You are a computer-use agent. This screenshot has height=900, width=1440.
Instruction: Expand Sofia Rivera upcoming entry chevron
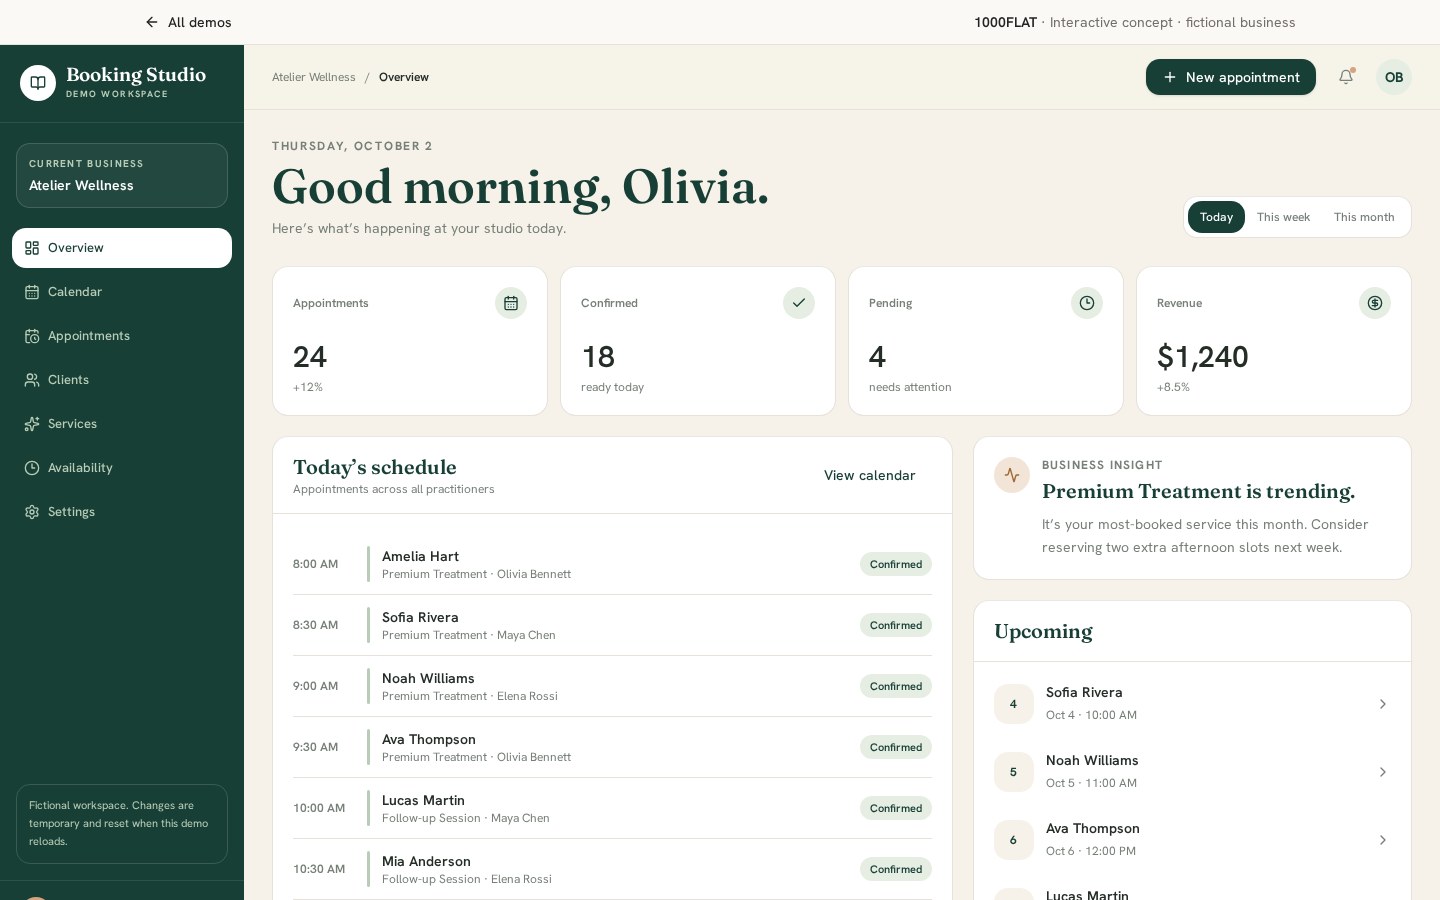click(1383, 704)
